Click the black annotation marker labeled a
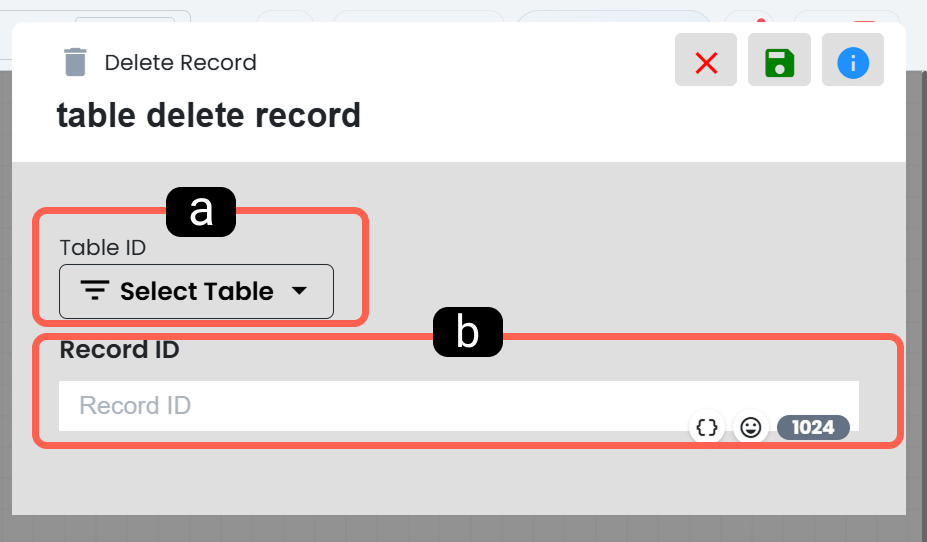Screen dimensions: 927x542 click(x=201, y=212)
